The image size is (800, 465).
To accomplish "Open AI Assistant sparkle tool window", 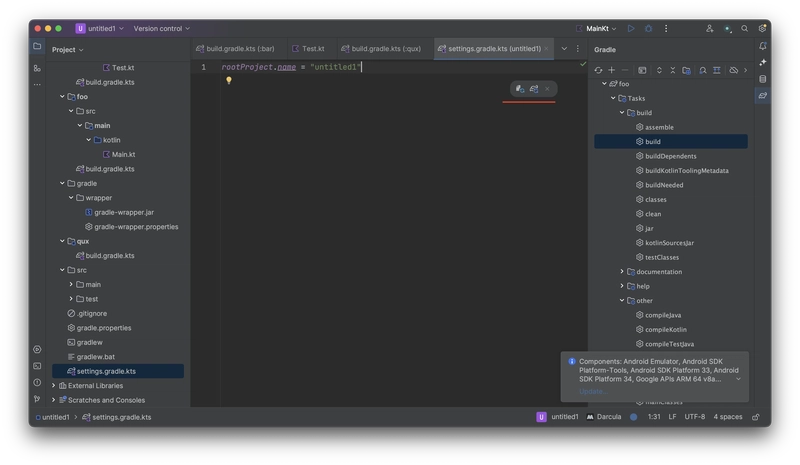I will pos(763,62).
